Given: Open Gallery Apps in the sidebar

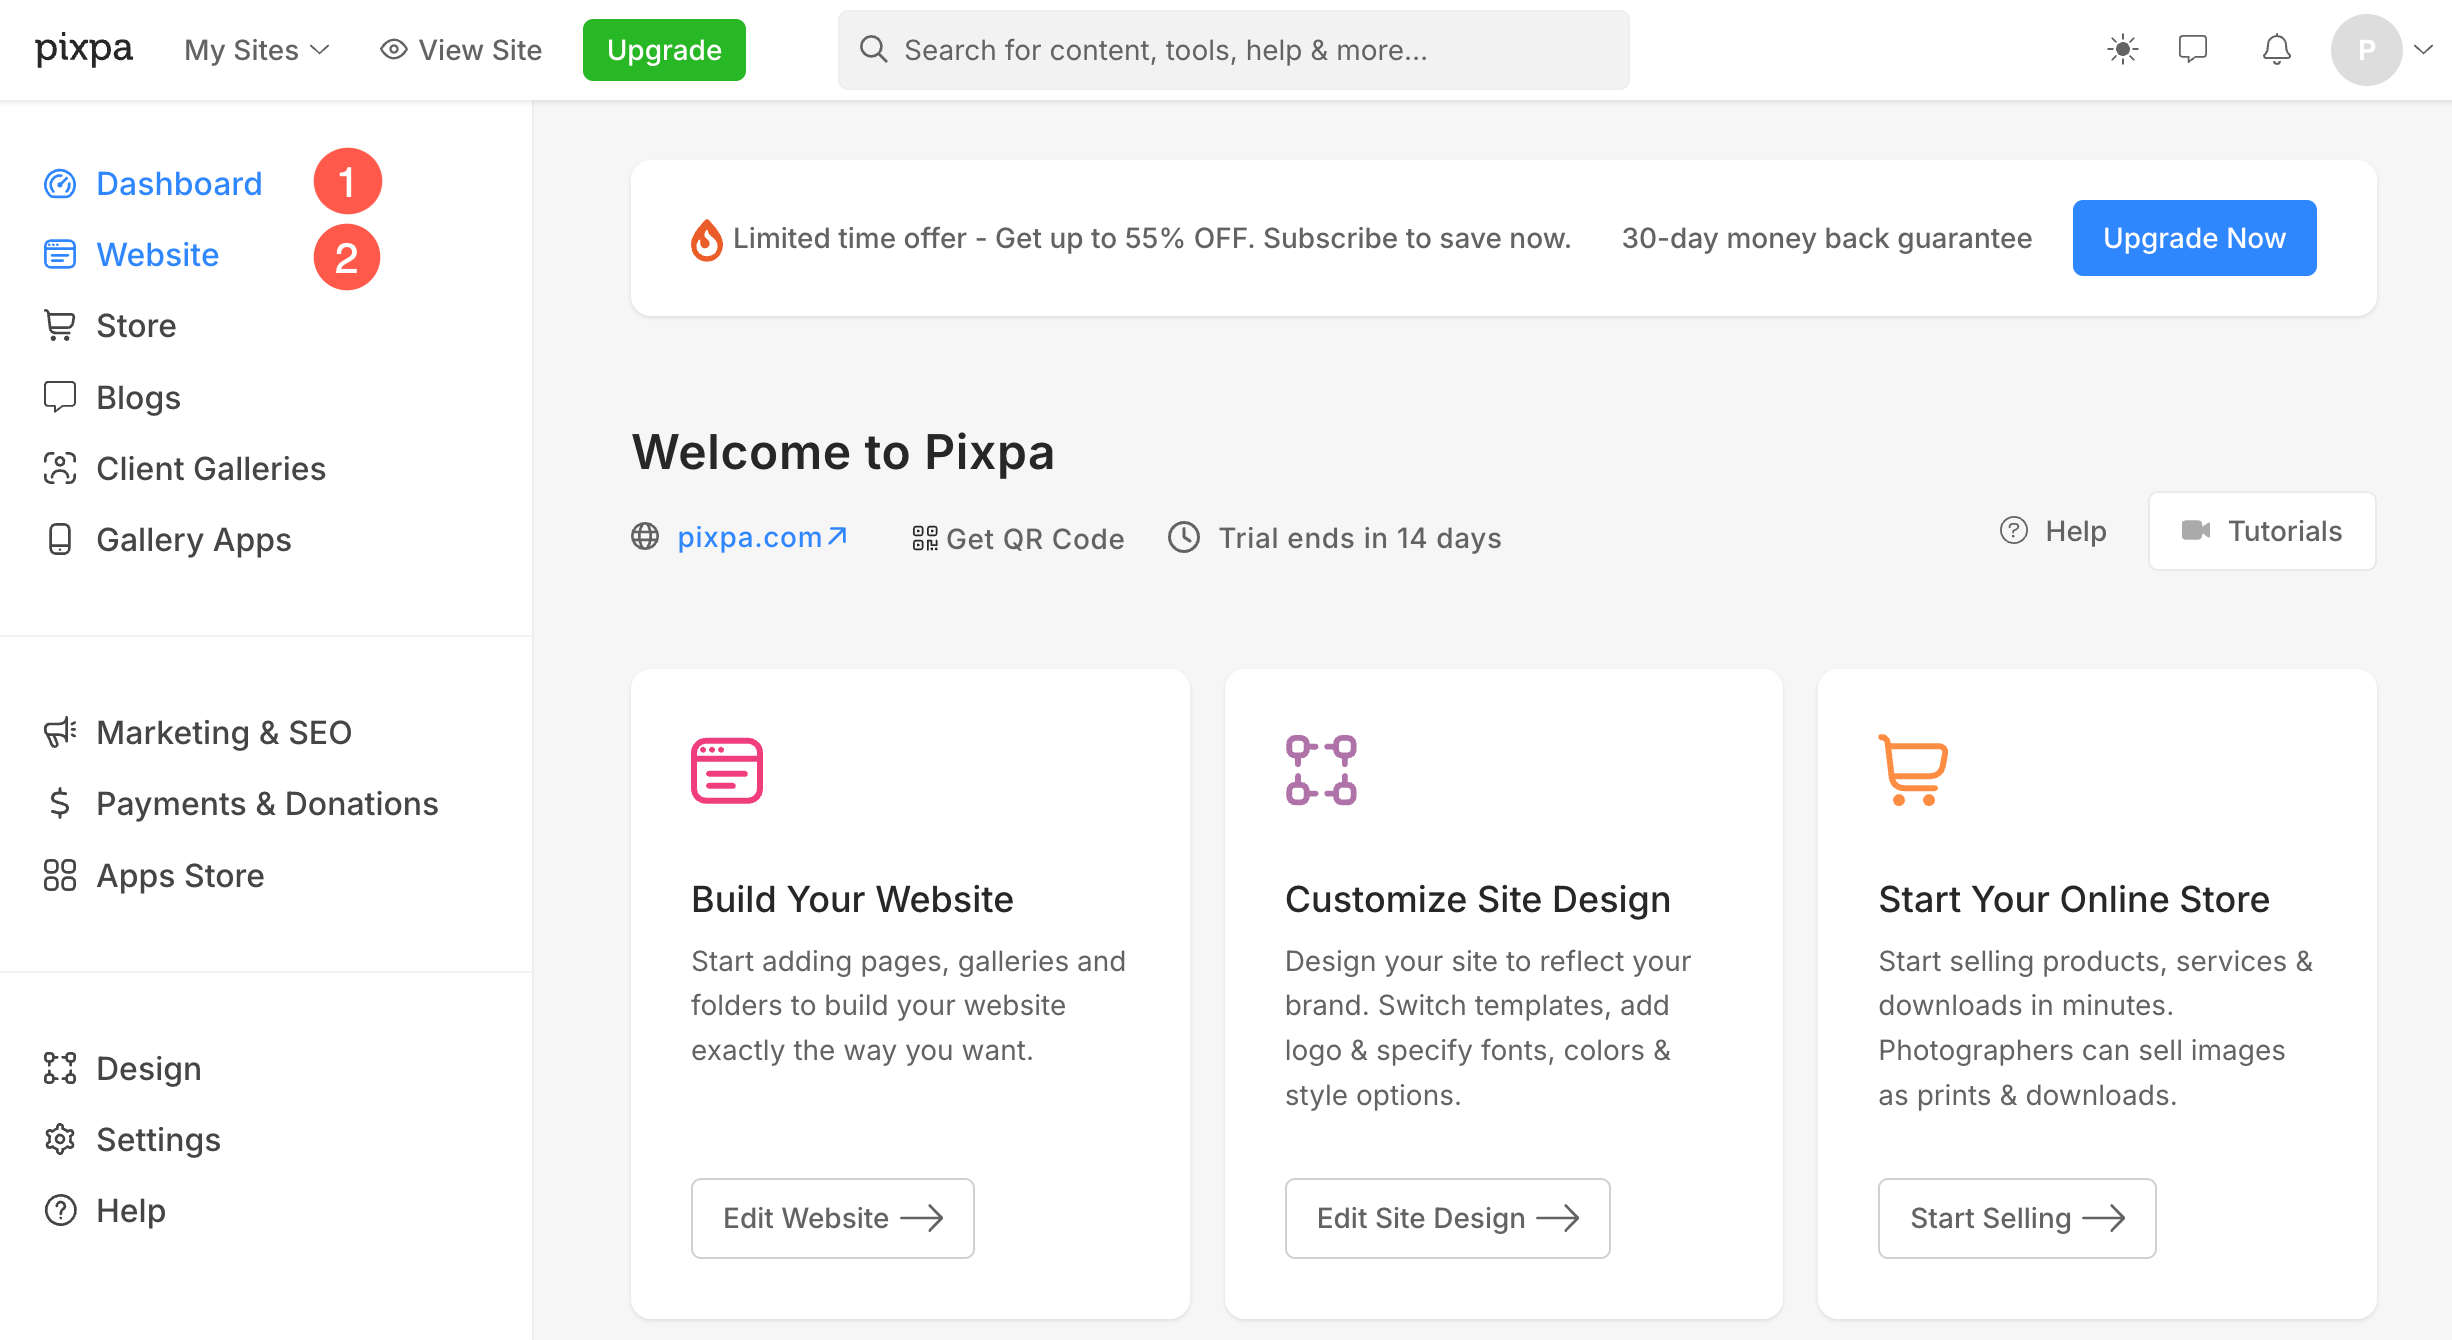Looking at the screenshot, I should tap(194, 540).
